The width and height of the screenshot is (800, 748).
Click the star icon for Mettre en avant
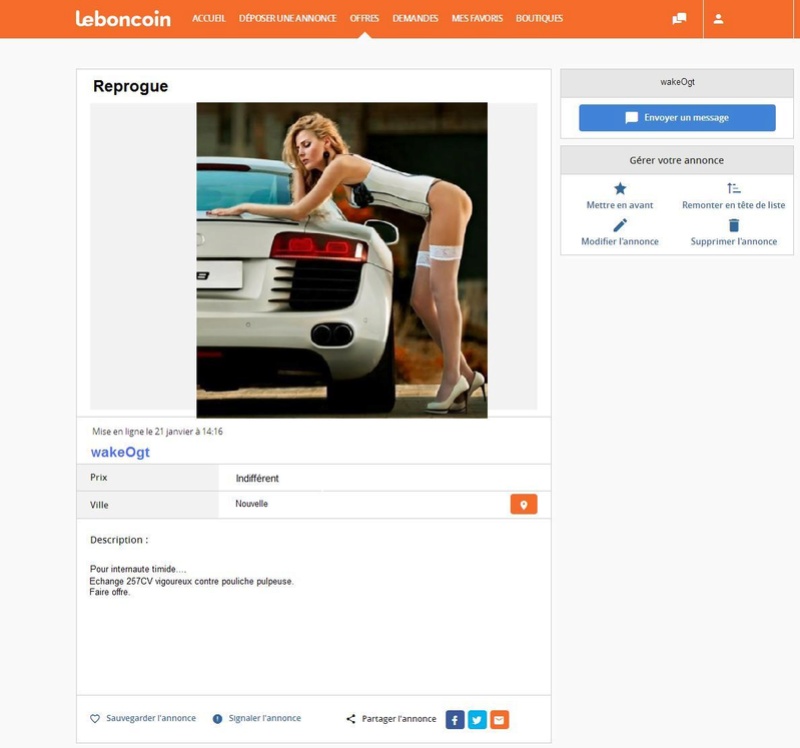pyautogui.click(x=619, y=189)
